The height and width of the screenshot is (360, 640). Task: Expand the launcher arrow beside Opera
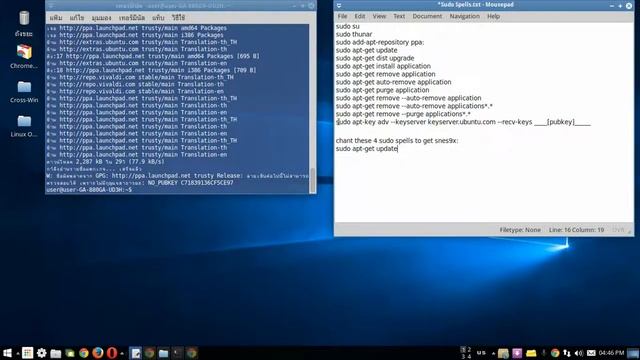point(122,354)
